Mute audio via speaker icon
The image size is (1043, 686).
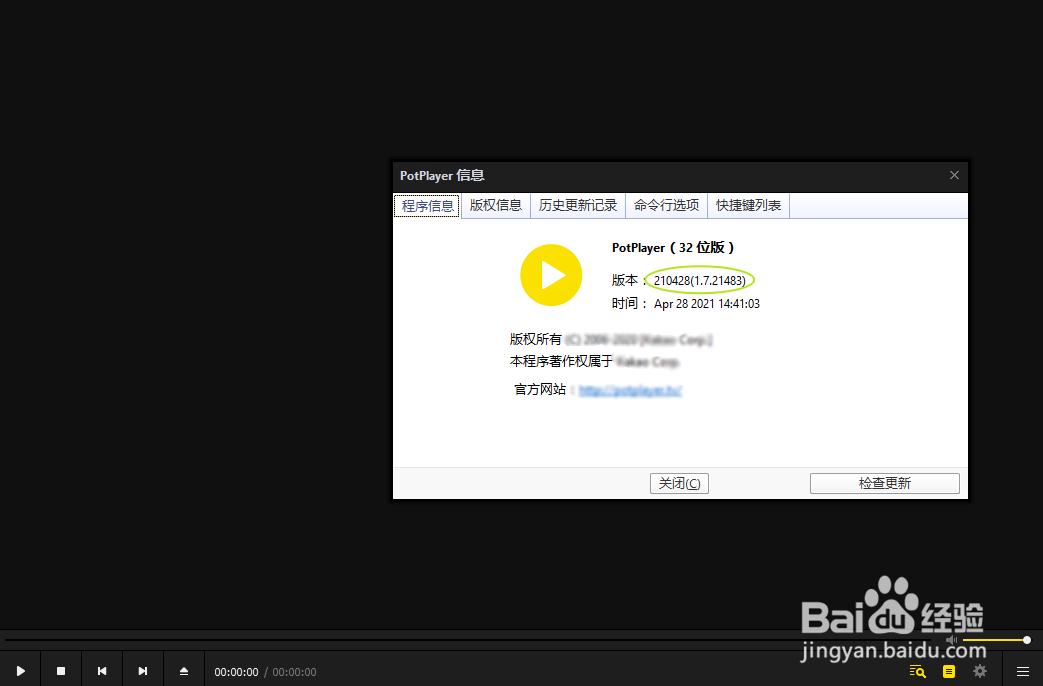952,640
